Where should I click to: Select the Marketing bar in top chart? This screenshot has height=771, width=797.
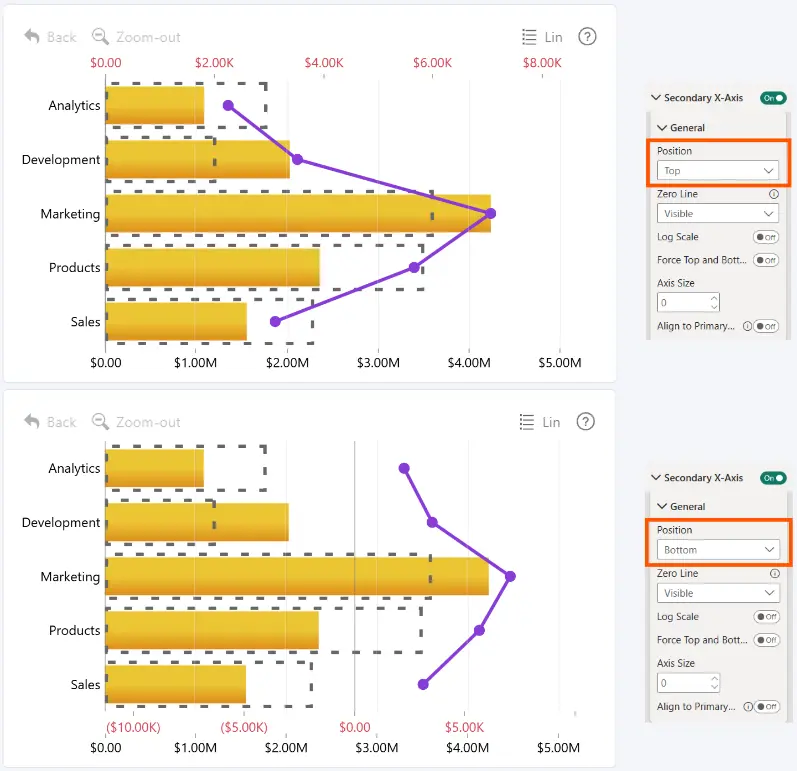click(x=298, y=213)
